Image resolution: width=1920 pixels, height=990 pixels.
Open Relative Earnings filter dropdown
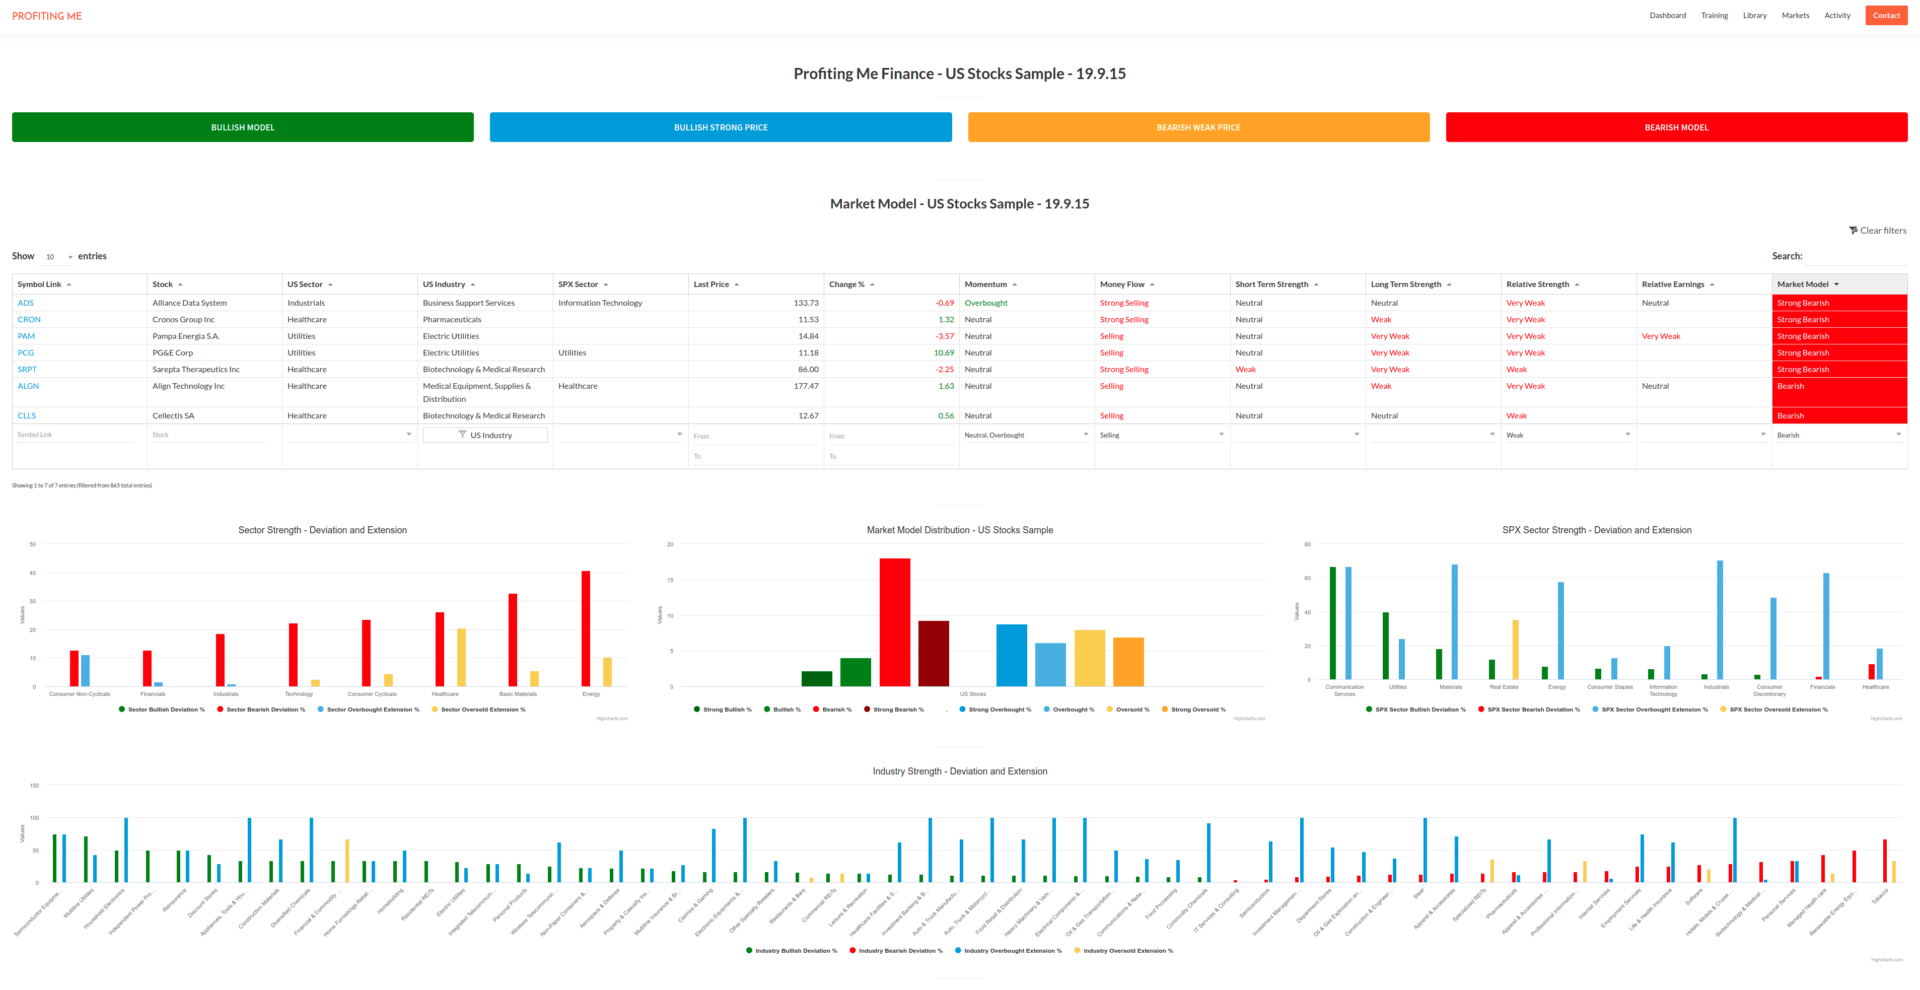coord(1704,435)
